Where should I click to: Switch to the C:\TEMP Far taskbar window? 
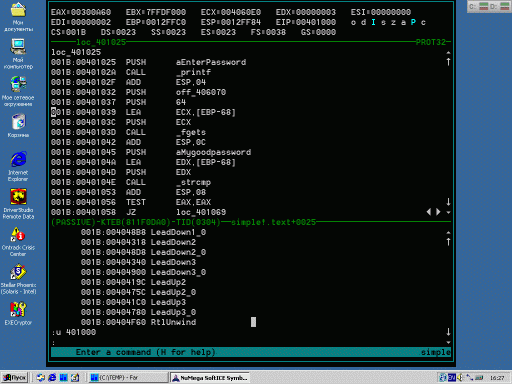click(x=128, y=378)
